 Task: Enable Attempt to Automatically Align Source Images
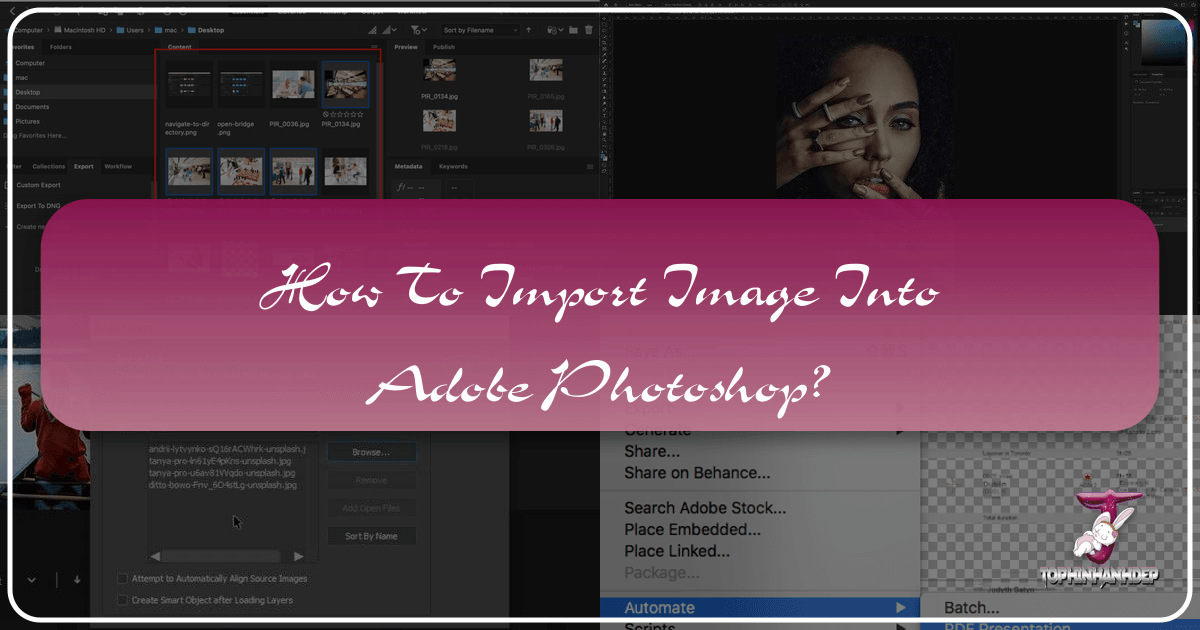tap(123, 579)
